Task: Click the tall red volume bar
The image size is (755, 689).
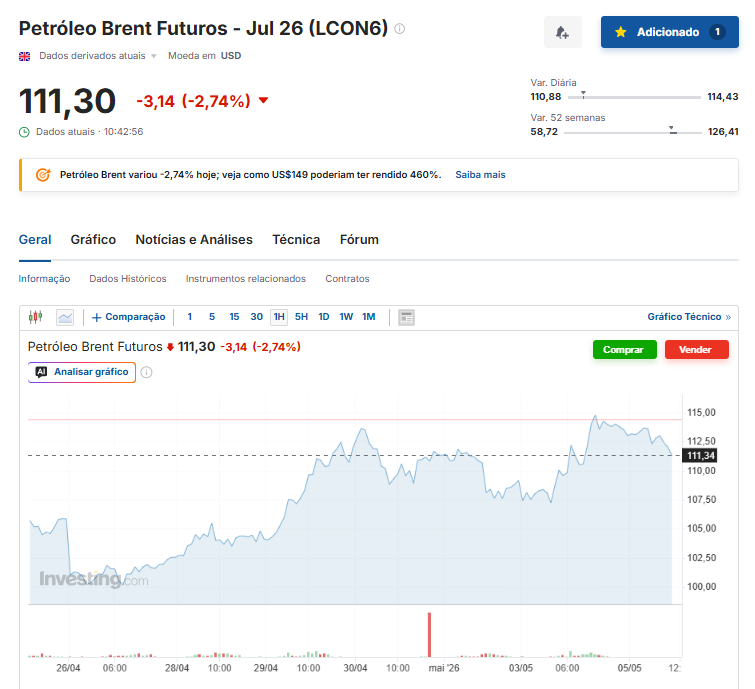Action: [430, 635]
